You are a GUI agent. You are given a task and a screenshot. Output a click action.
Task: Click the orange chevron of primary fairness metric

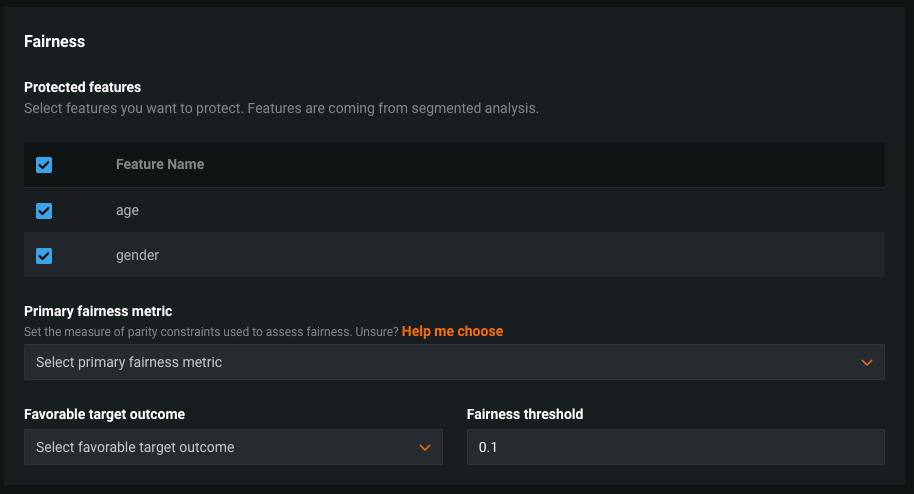click(867, 363)
